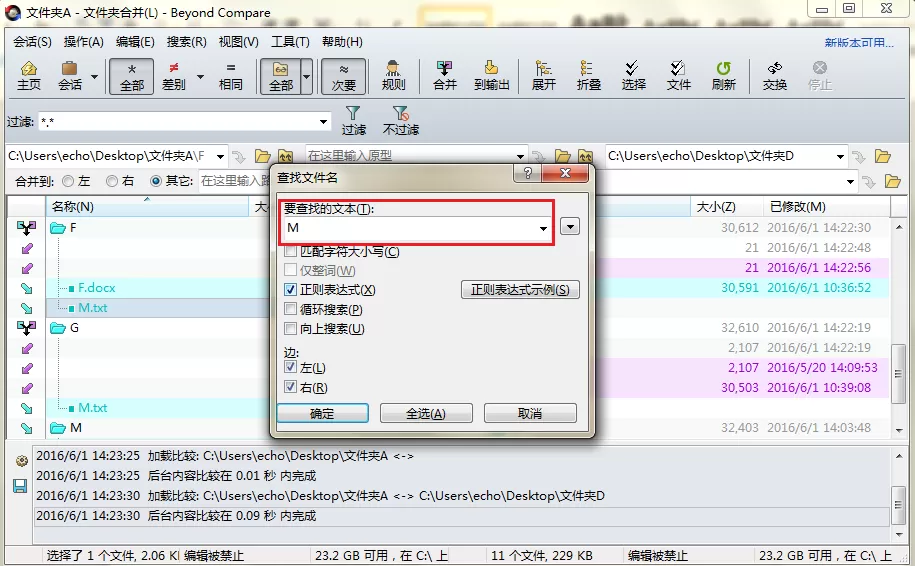Show identical files with 相同 icon
This screenshot has width=915, height=566.
point(231,76)
